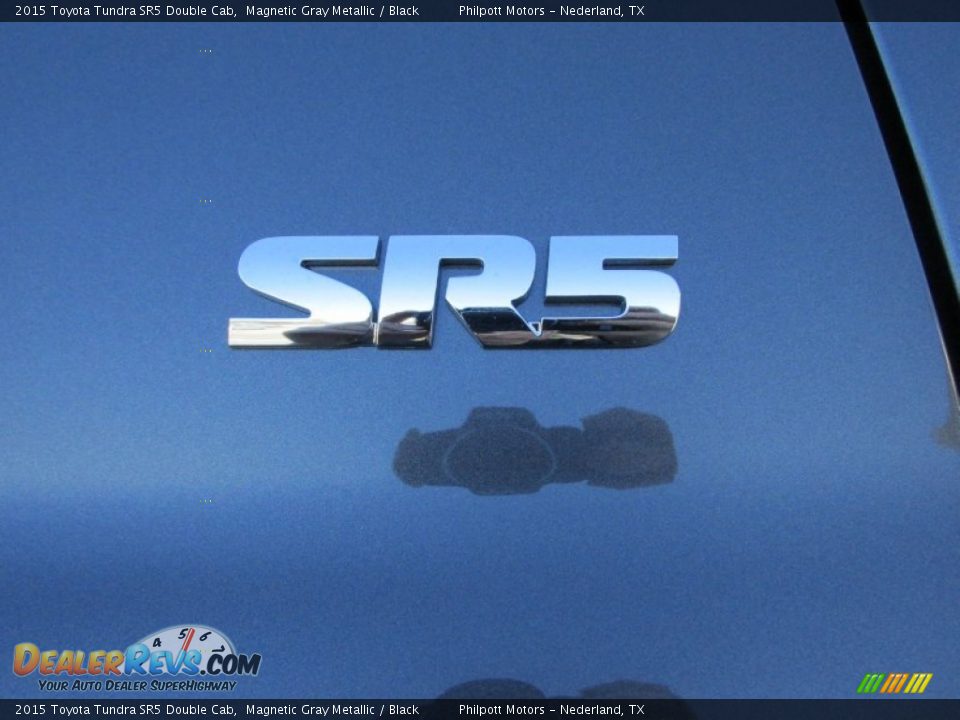Open the DealerRevs.com watermark logo

[x=136, y=660]
